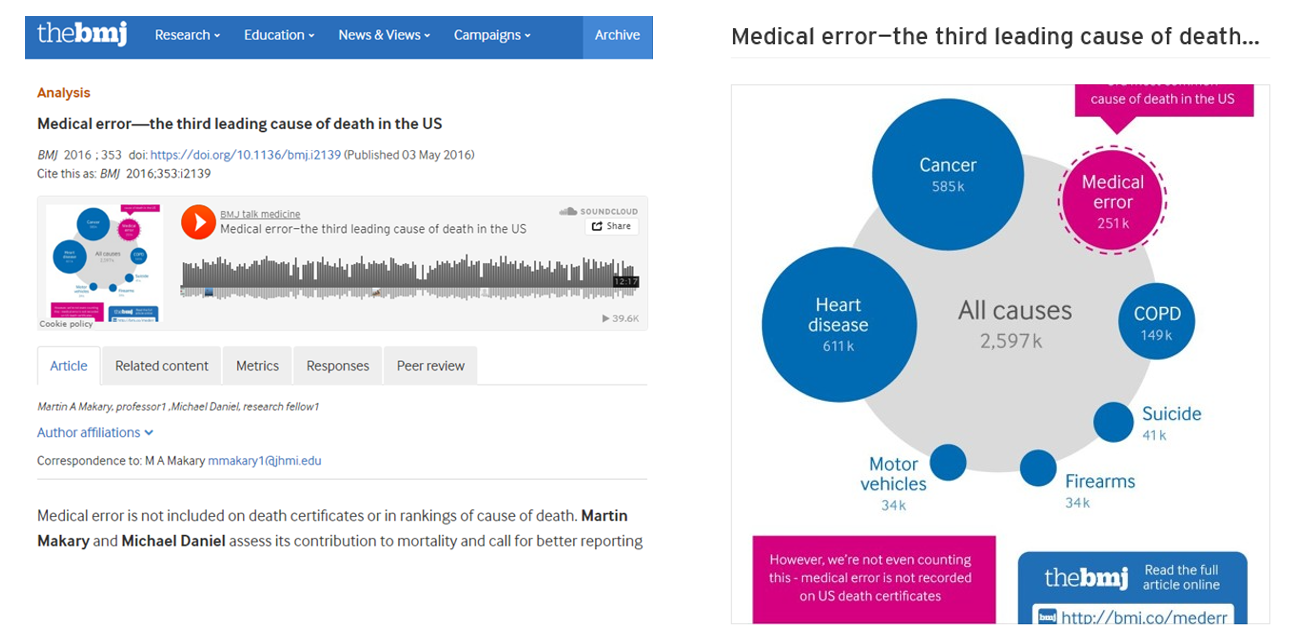Screen dimensions: 1292x638
Task: Open the Responses tab
Action: [338, 366]
